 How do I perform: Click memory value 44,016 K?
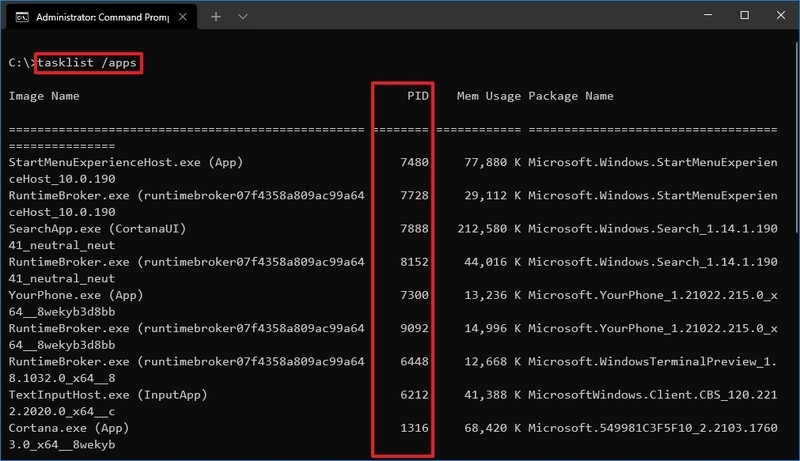[x=493, y=262]
